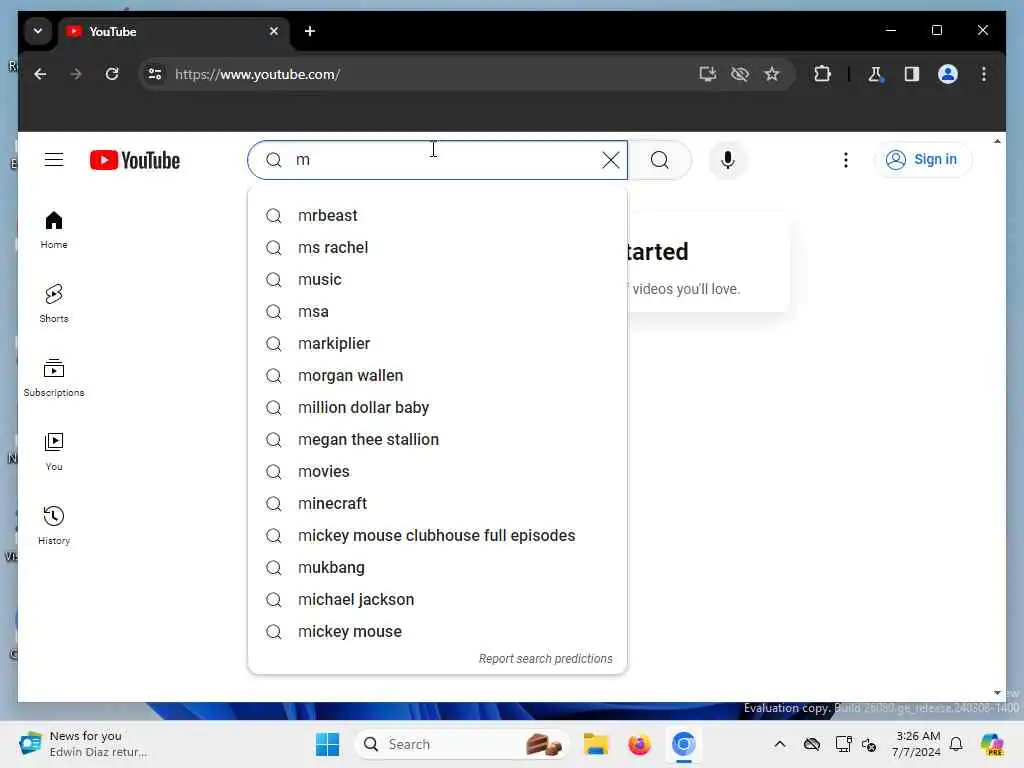Go back with the browser back arrow

[x=40, y=74]
